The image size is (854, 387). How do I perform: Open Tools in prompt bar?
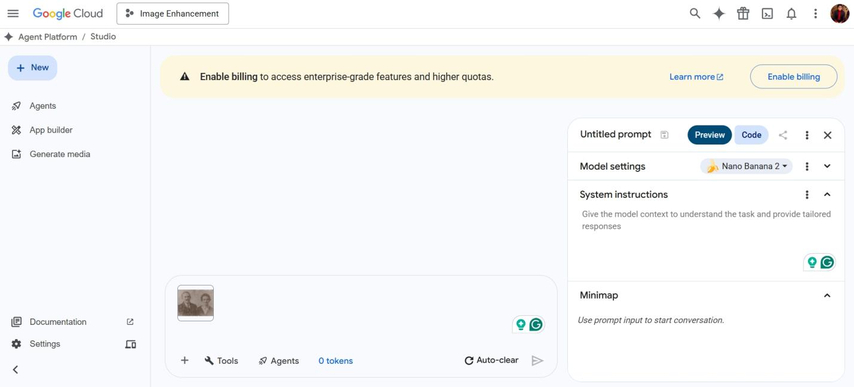(x=221, y=360)
